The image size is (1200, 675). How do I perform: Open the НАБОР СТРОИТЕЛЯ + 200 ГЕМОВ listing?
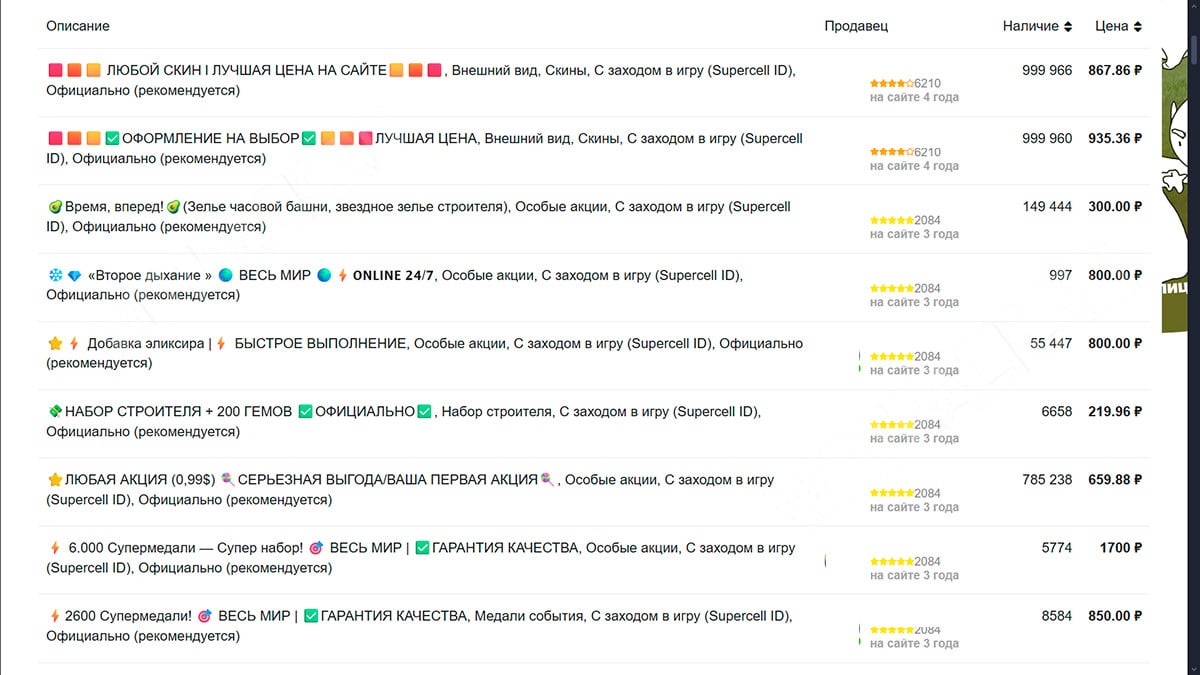(594, 422)
